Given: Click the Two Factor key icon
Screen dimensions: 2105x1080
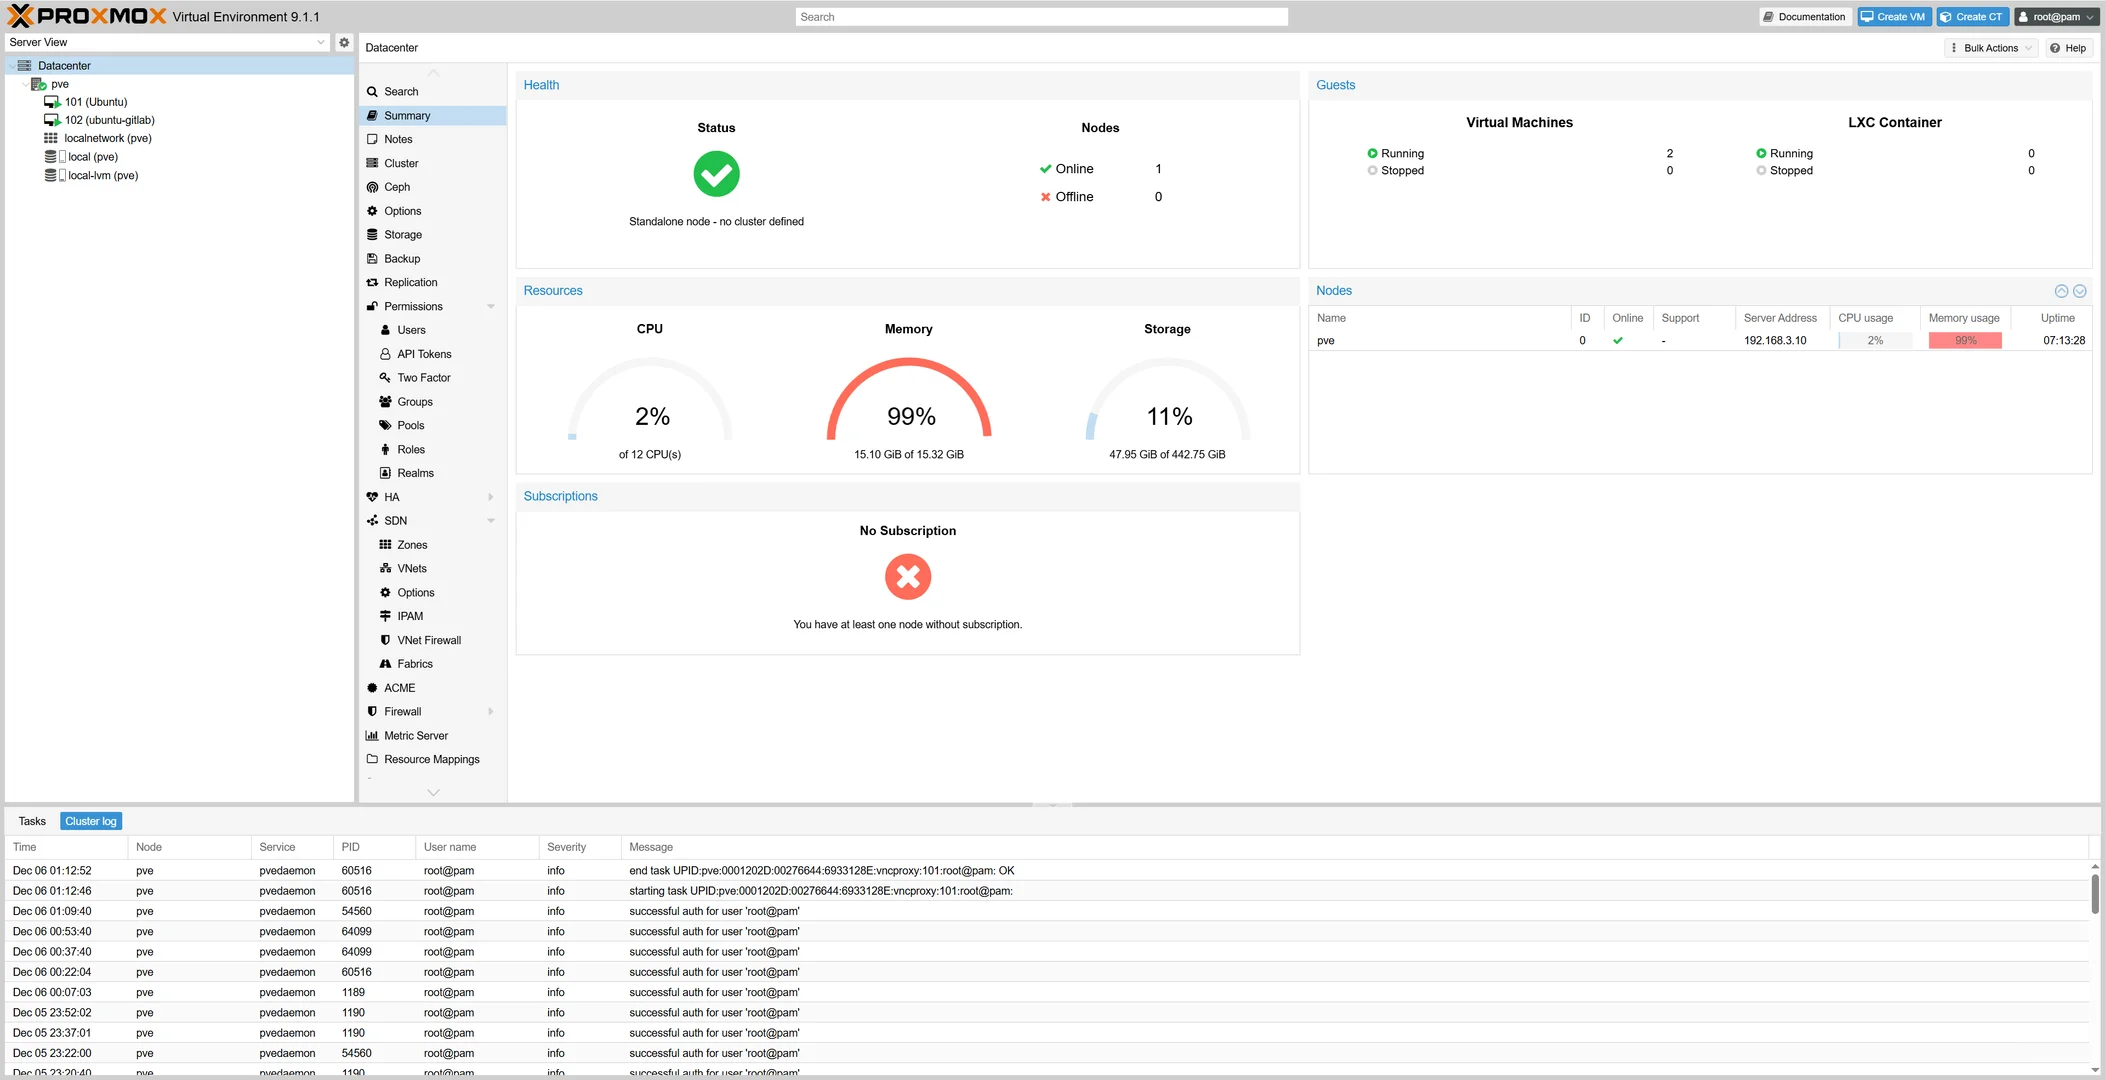Looking at the screenshot, I should 385,378.
